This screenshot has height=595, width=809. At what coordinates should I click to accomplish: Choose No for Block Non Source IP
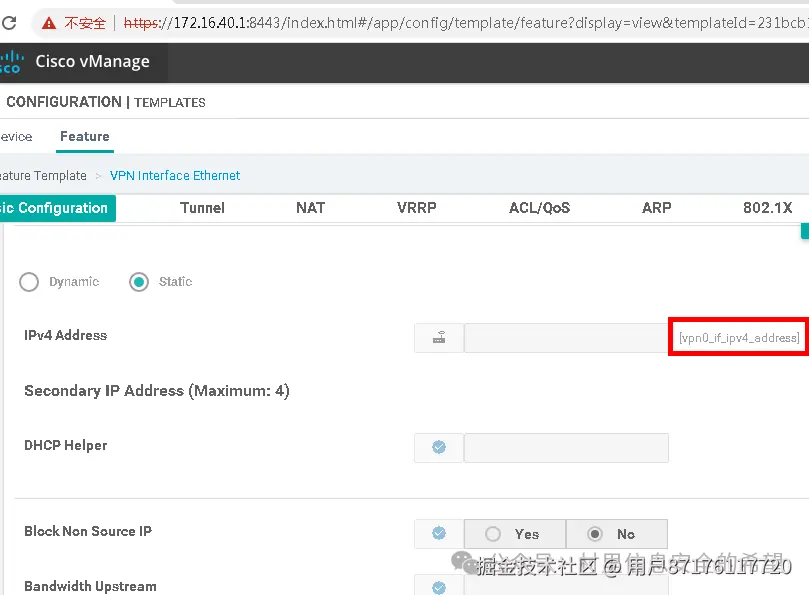point(617,534)
